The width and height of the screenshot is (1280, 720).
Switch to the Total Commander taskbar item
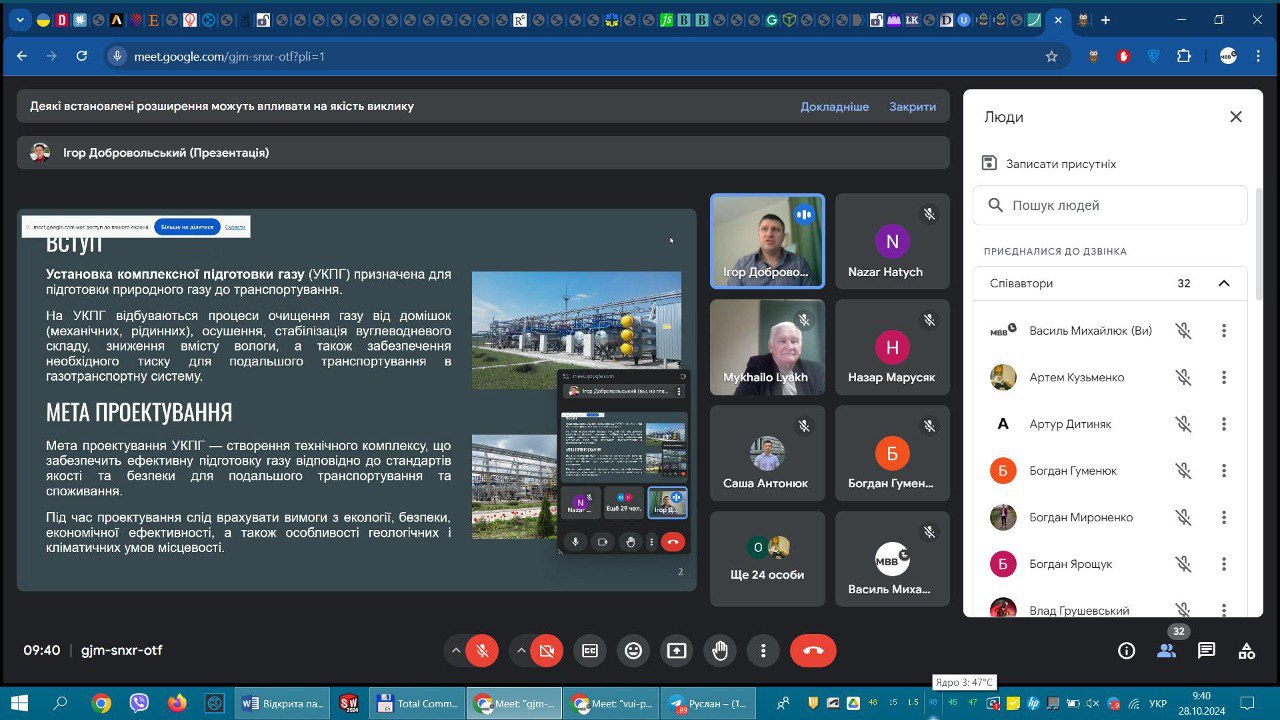[x=417, y=703]
